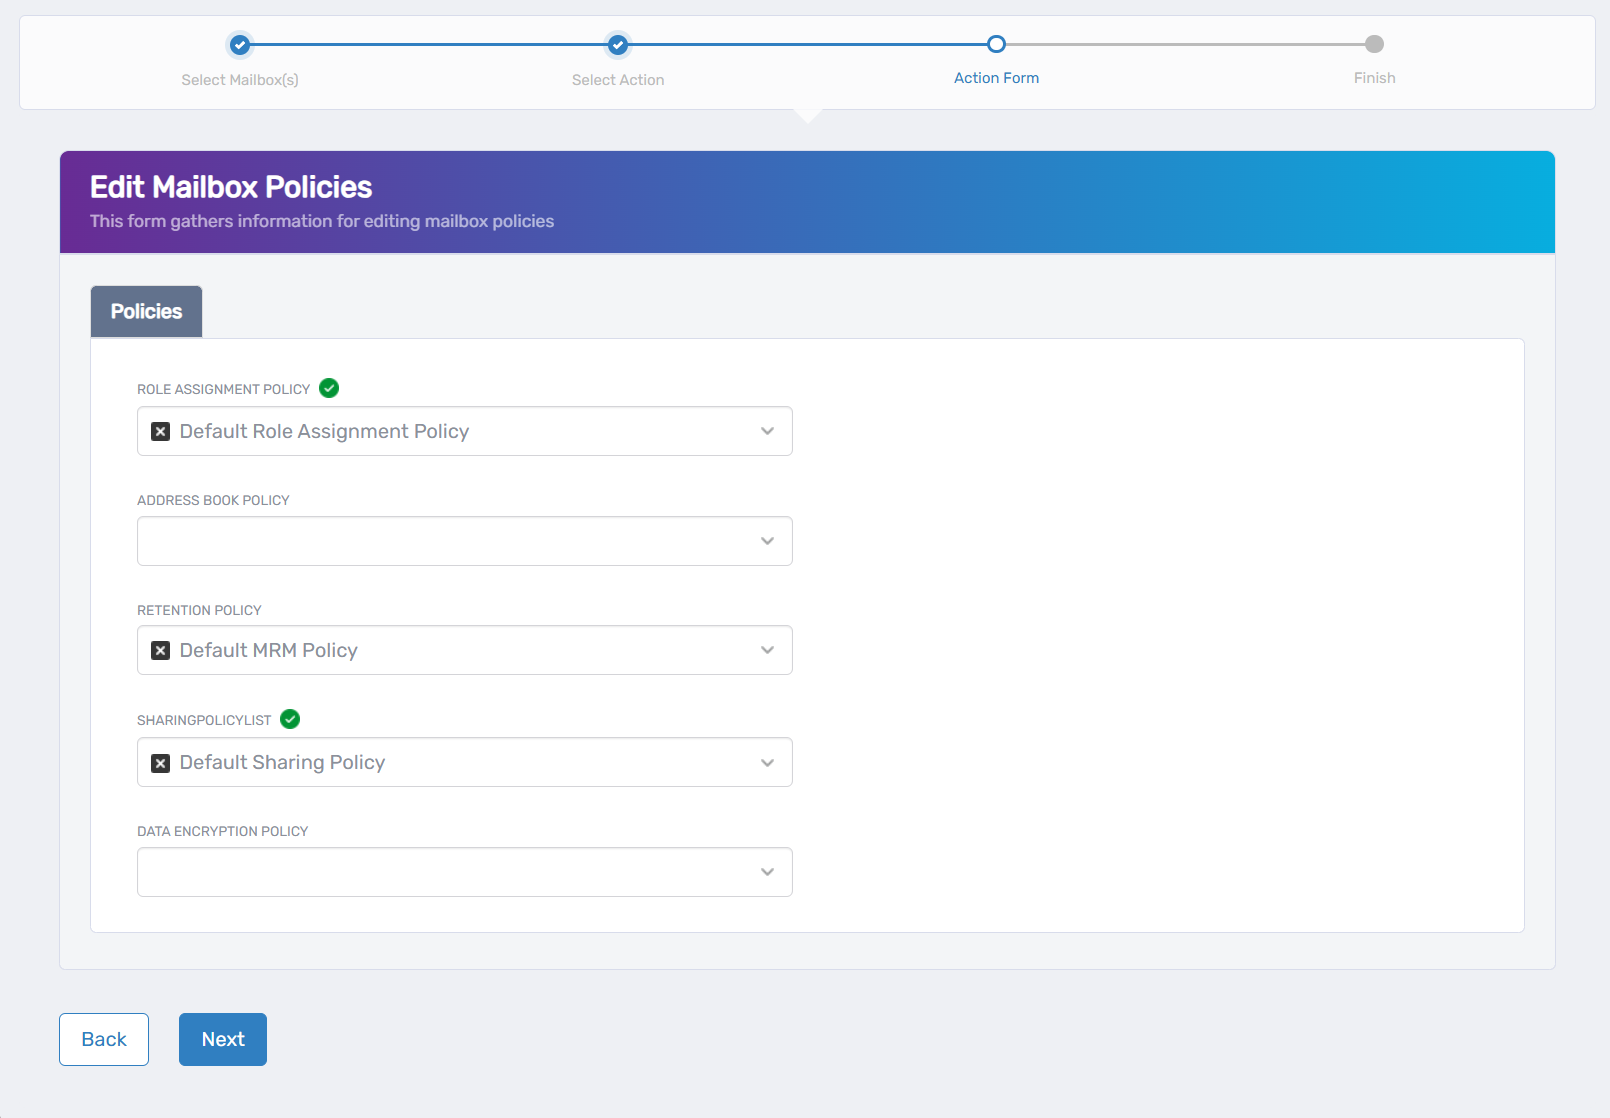Screen dimensions: 1610x1118
Task: Click inside the empty Address Book Policy field
Action: [450, 540]
